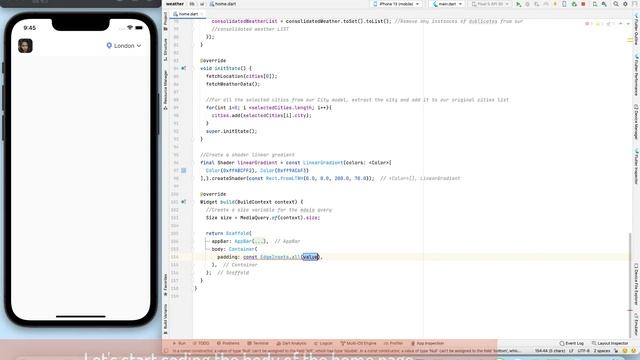Click the cursor position indicator in status bar
The height and width of the screenshot is (360, 640).
(x=550, y=351)
